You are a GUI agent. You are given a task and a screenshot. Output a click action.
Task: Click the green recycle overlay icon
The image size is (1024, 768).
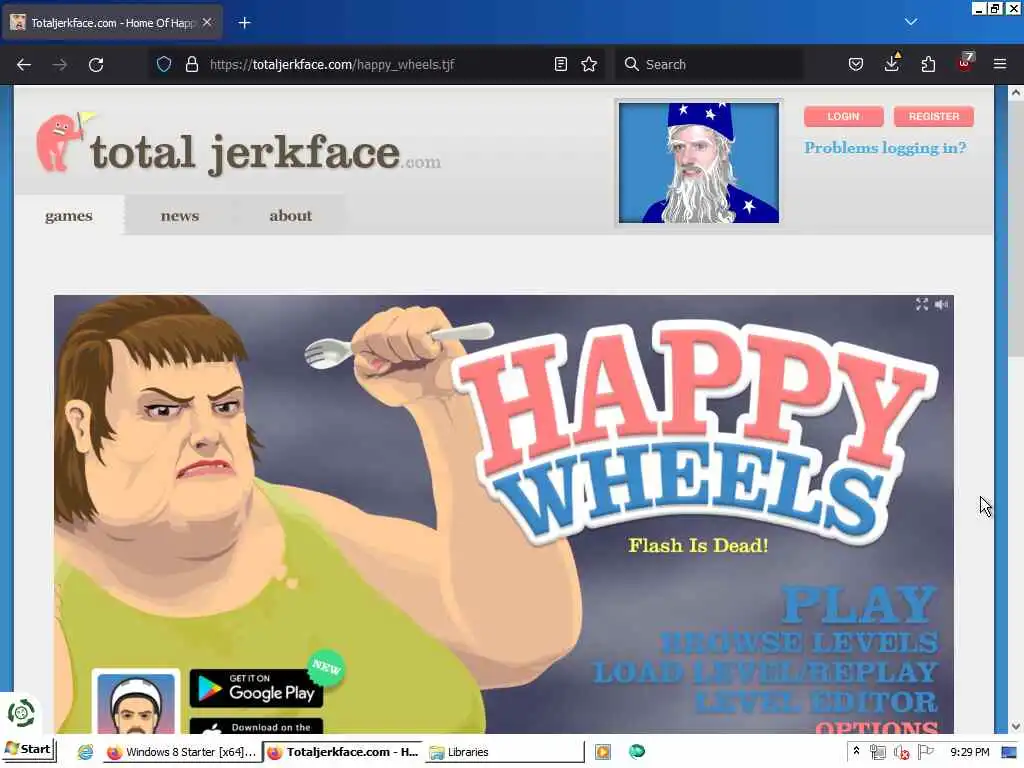pyautogui.click(x=21, y=712)
